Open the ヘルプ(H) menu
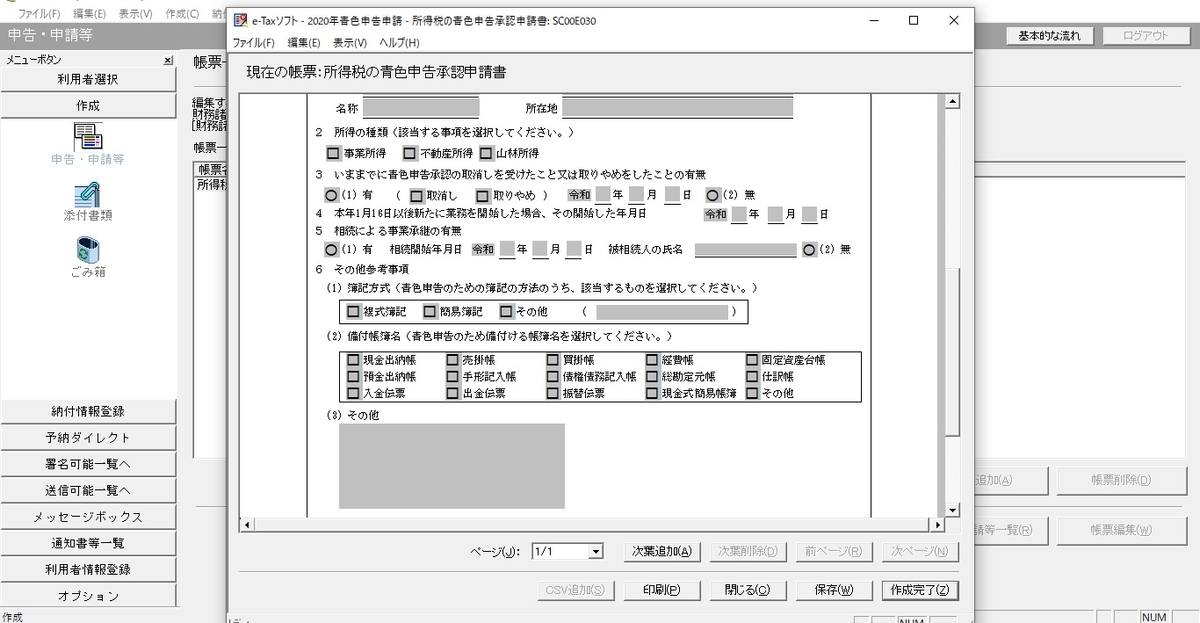The height and width of the screenshot is (623, 1200). click(399, 43)
